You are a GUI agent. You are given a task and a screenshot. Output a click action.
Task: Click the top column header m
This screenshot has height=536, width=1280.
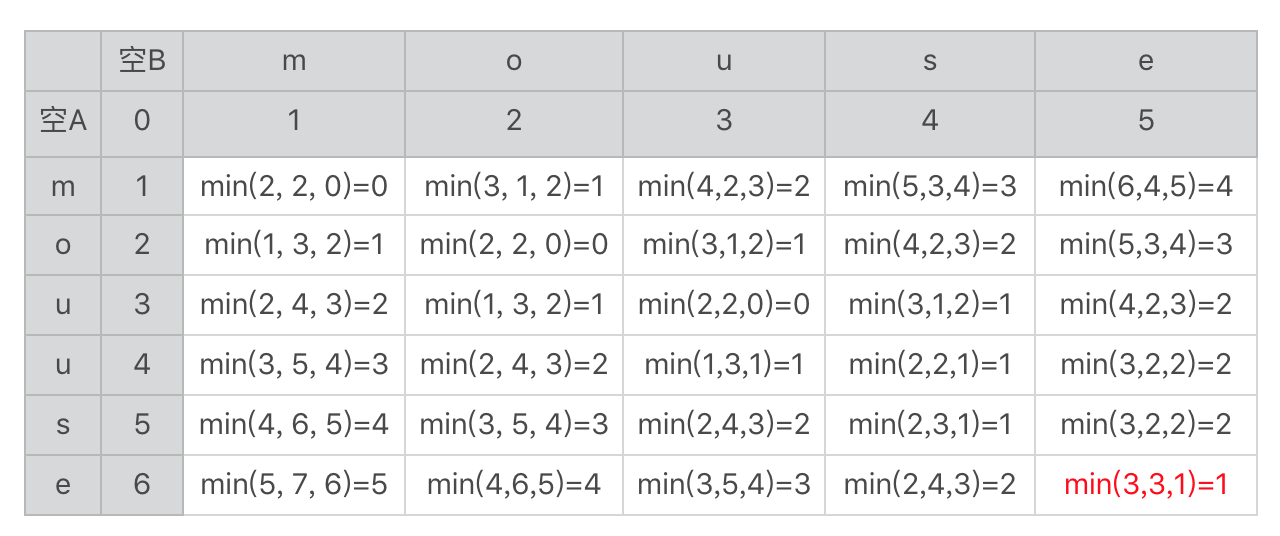click(294, 61)
